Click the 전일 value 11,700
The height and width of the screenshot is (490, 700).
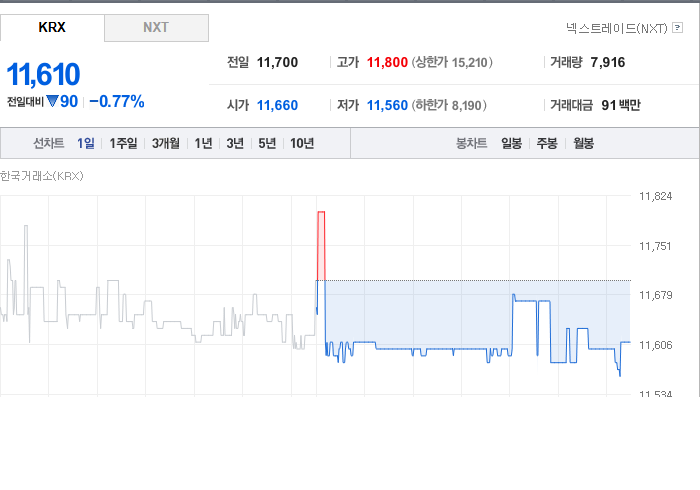click(x=277, y=62)
